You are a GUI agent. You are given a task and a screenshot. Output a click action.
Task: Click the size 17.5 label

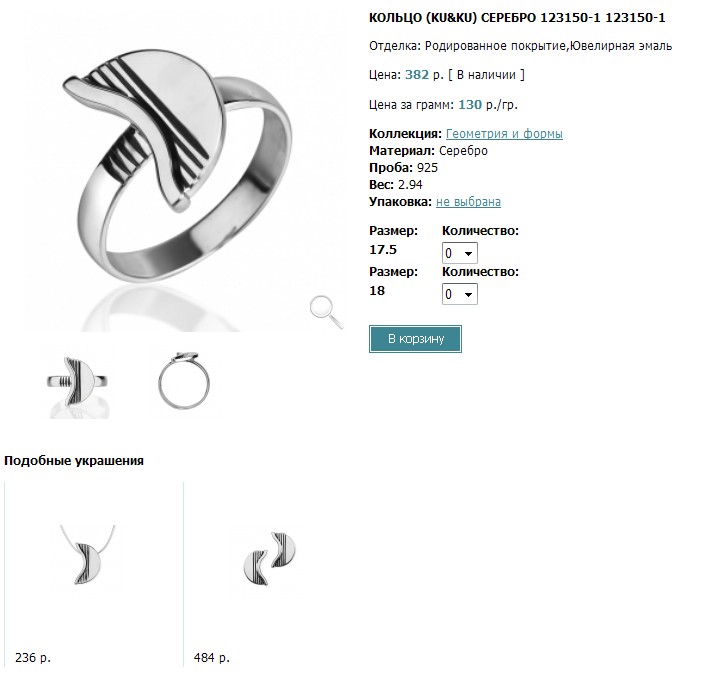[383, 250]
